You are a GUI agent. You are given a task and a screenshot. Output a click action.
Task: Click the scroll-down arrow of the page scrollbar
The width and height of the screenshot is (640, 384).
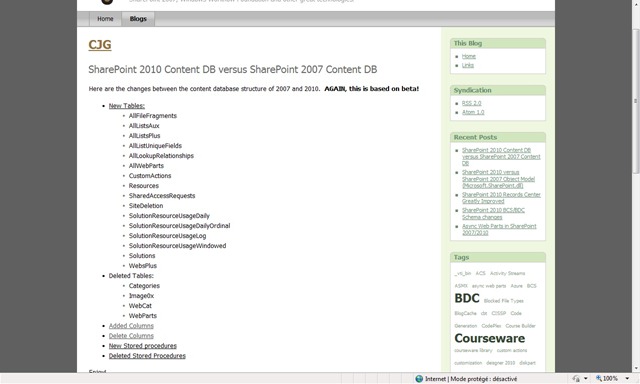point(636,368)
